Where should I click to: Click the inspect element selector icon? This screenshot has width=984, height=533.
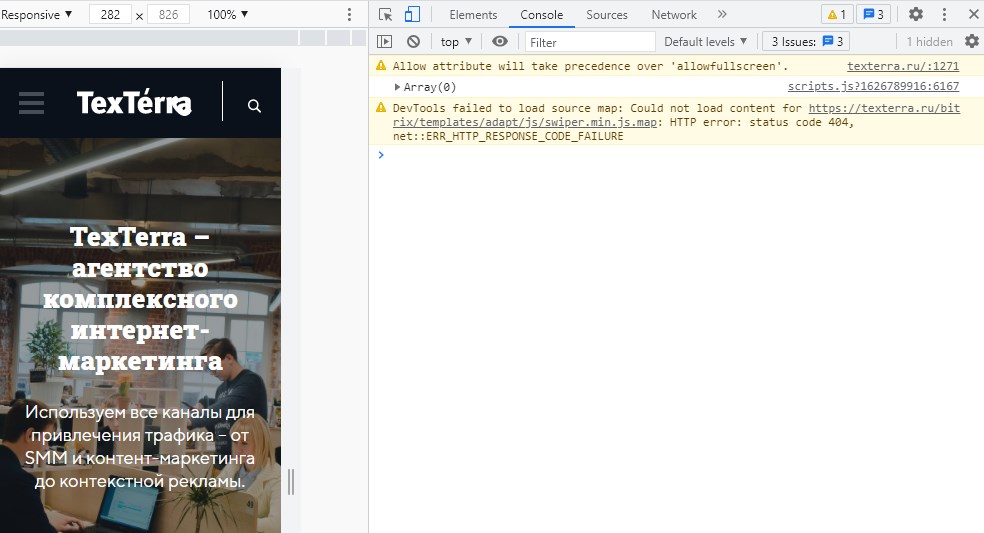386,14
